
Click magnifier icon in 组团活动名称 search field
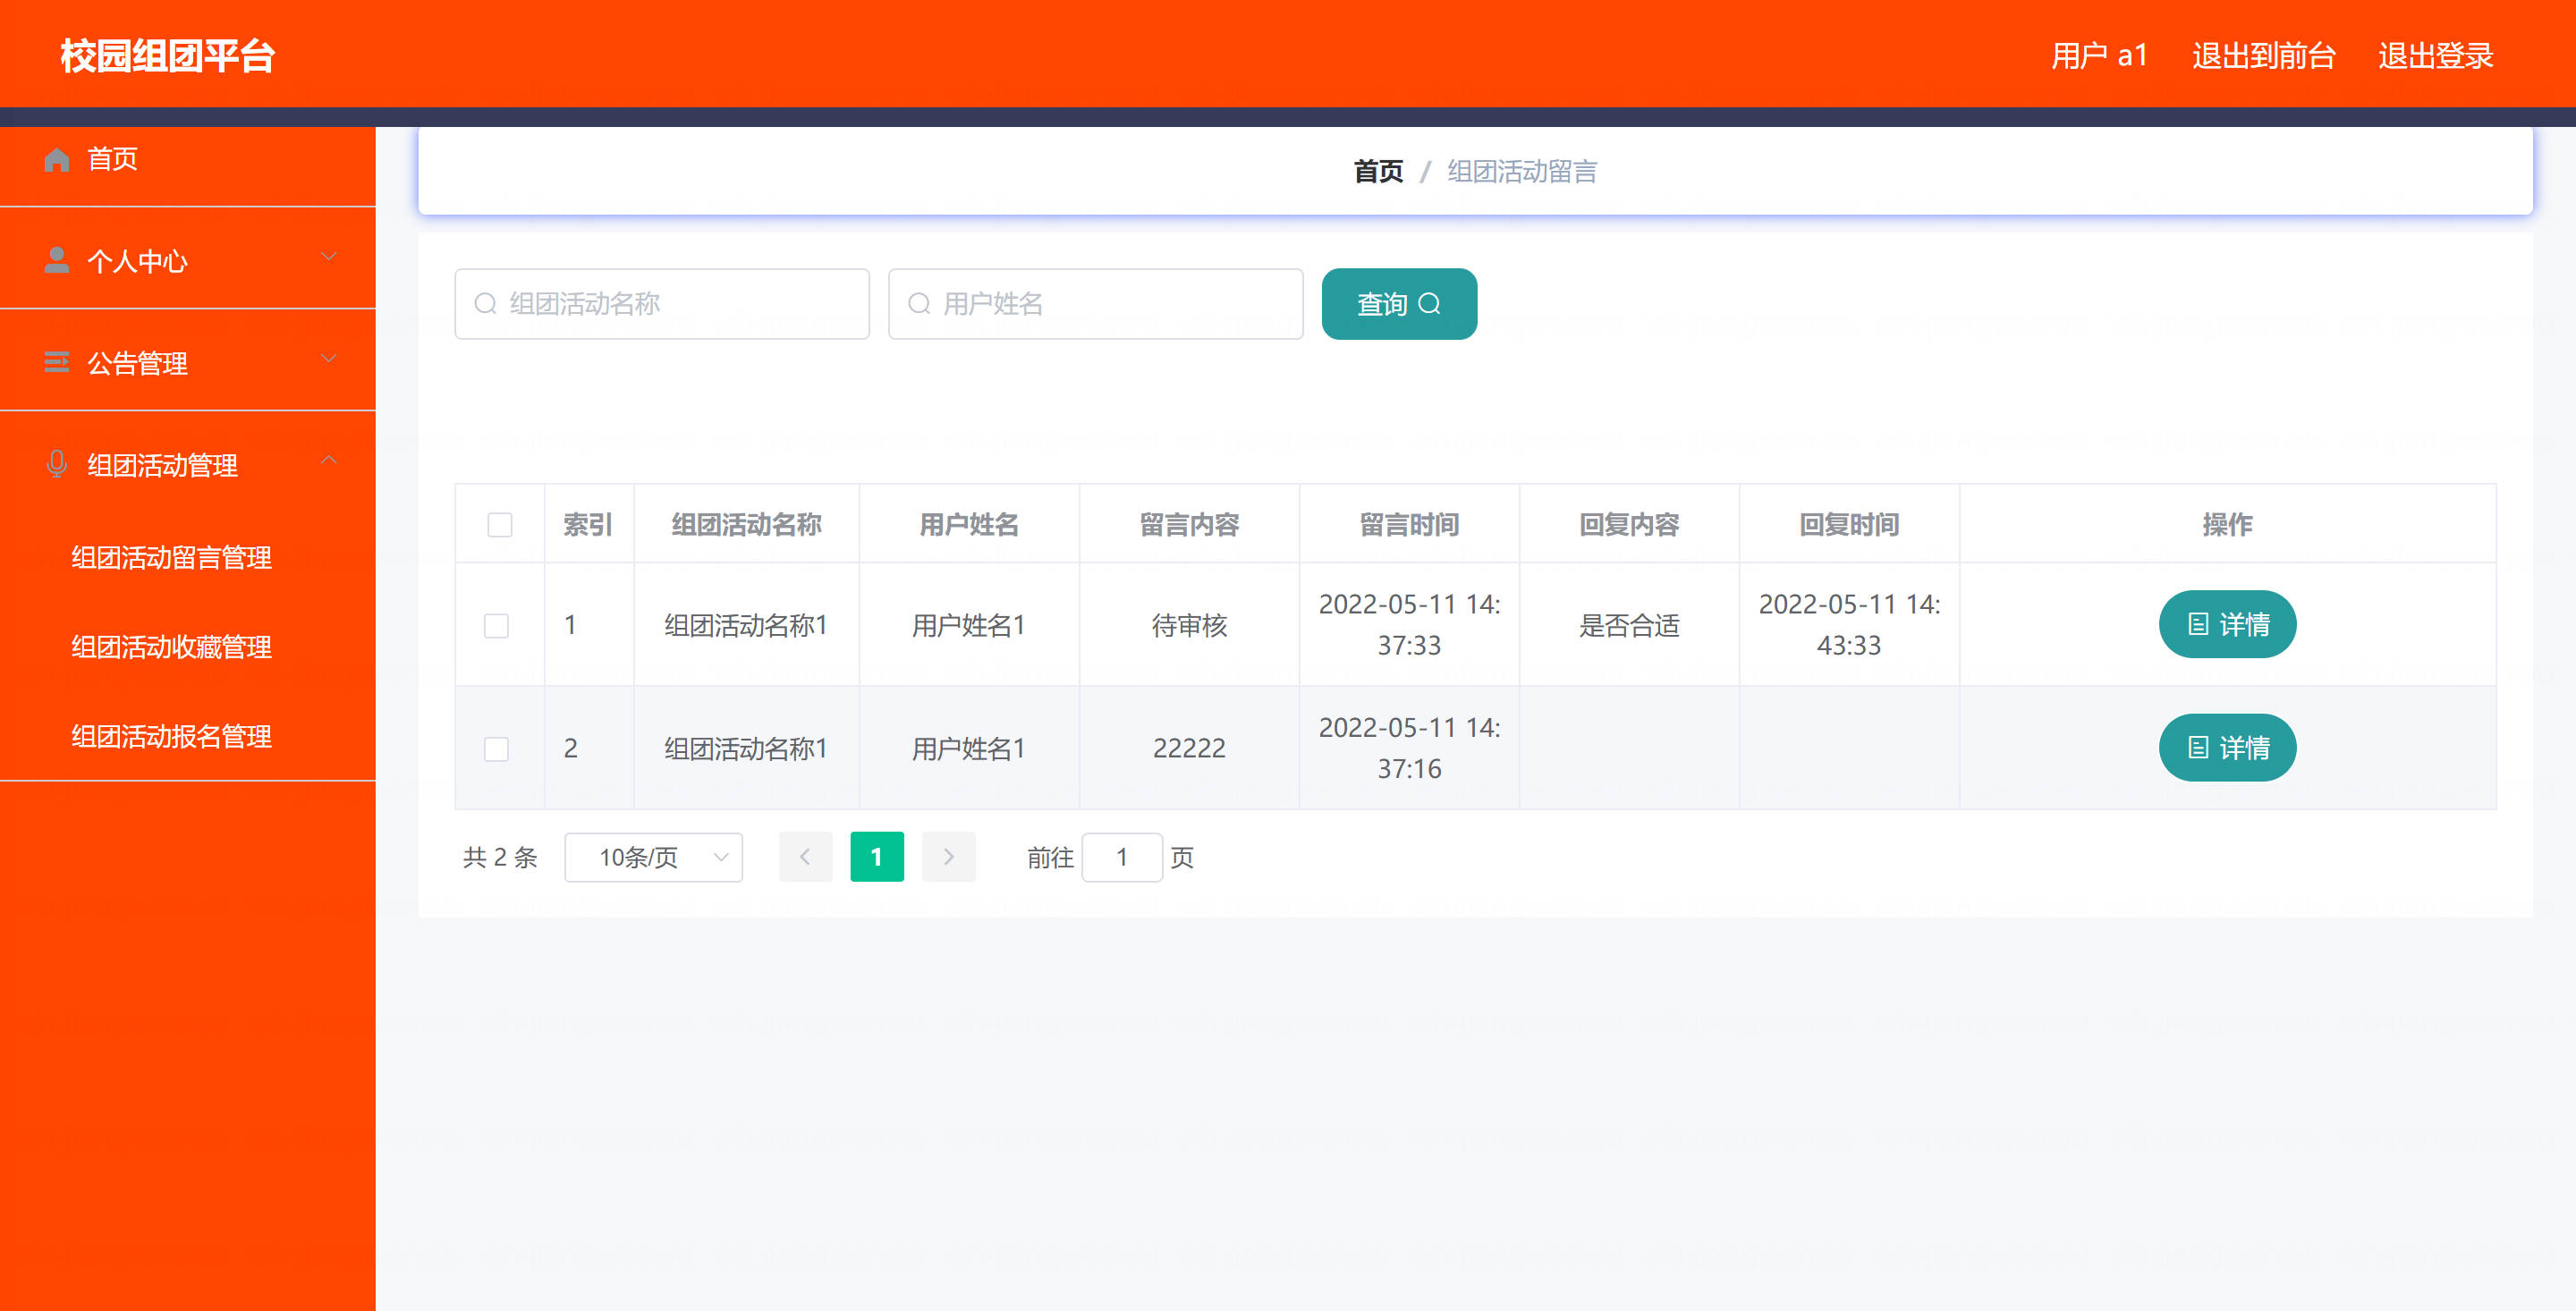point(486,304)
